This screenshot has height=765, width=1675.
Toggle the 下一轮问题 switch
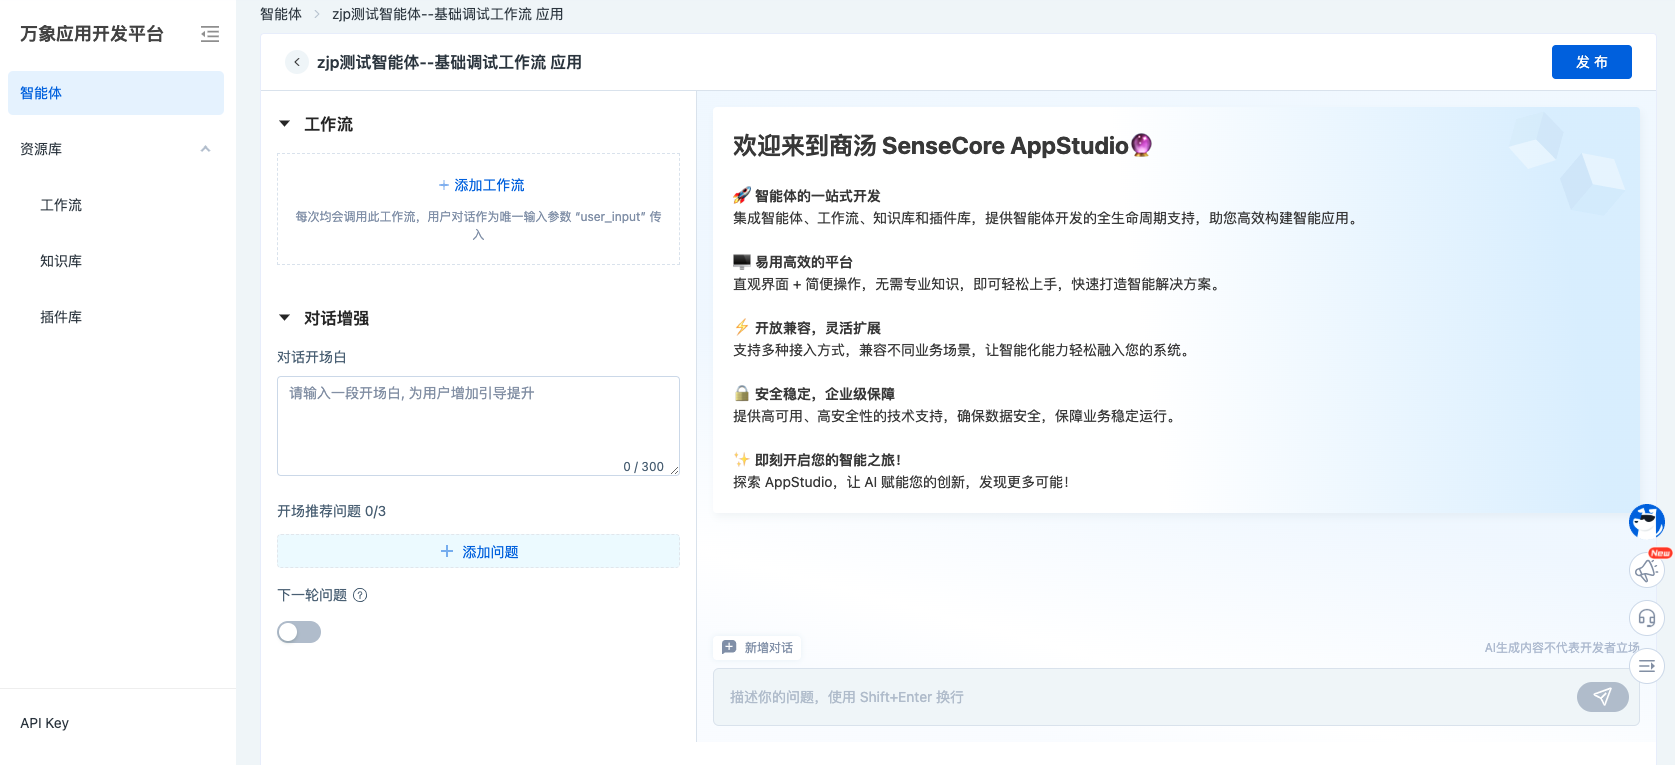pos(299,632)
